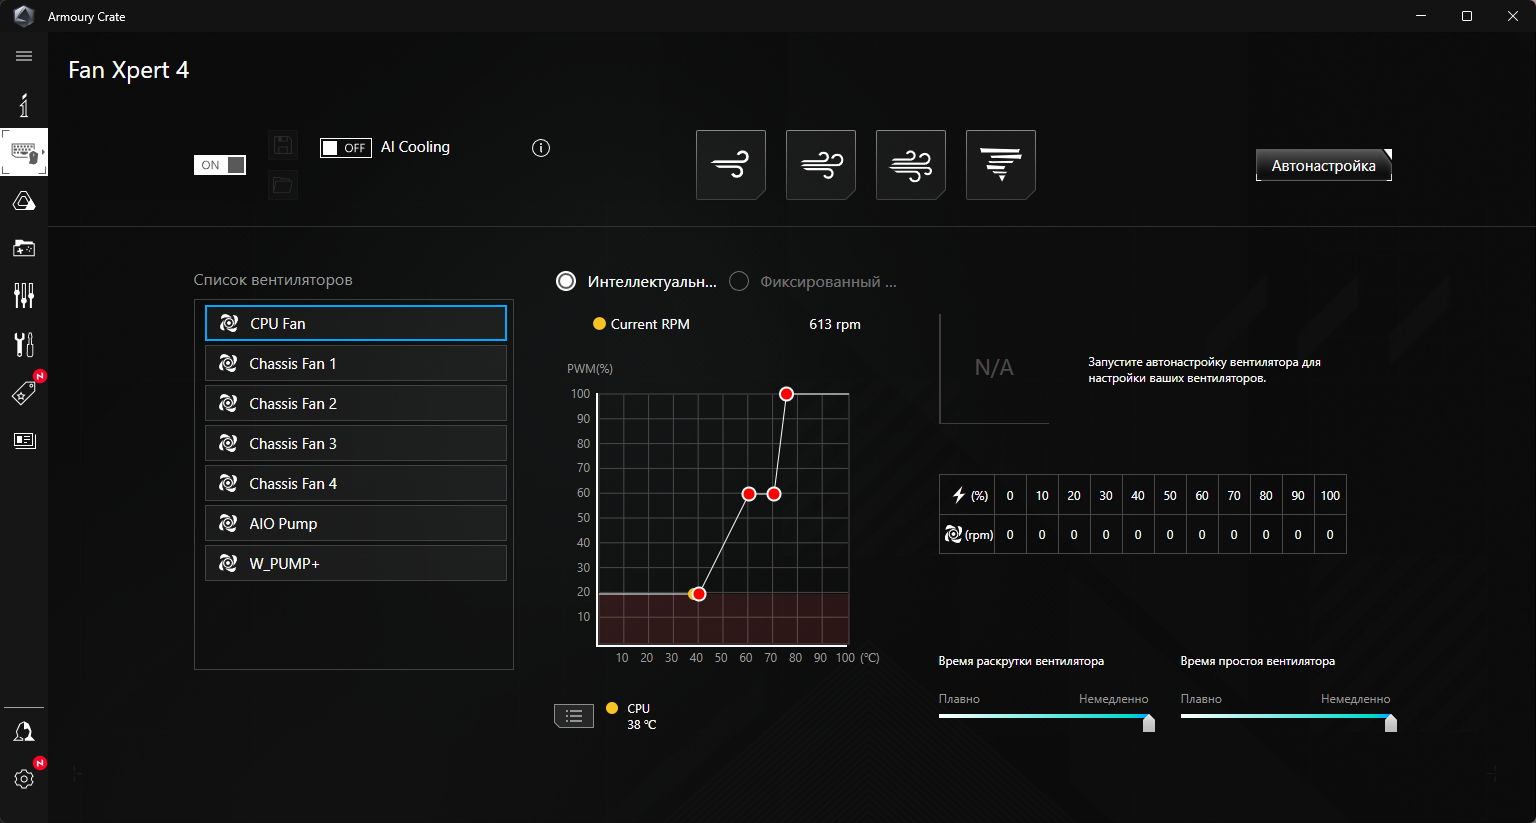Image resolution: width=1536 pixels, height=823 pixels.
Task: Click the CPU 38 °C temperature reading
Action: coord(642,716)
